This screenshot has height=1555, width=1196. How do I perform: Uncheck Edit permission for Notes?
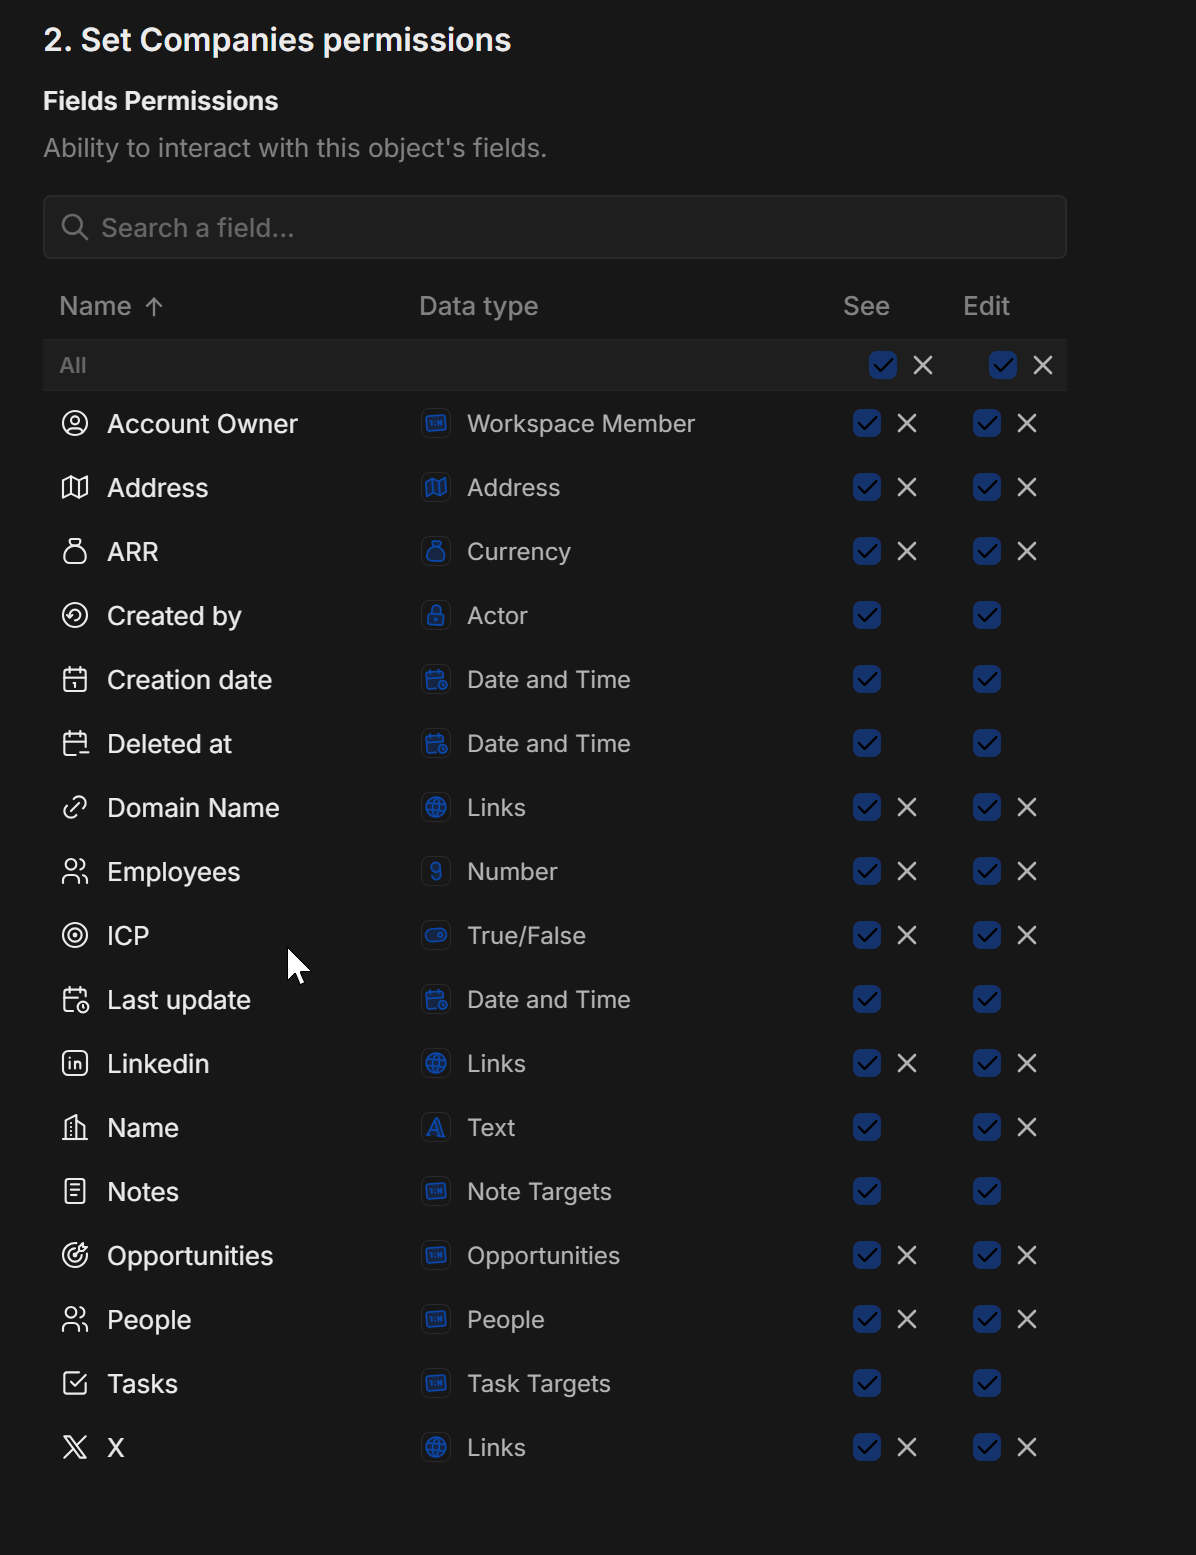(x=987, y=1192)
